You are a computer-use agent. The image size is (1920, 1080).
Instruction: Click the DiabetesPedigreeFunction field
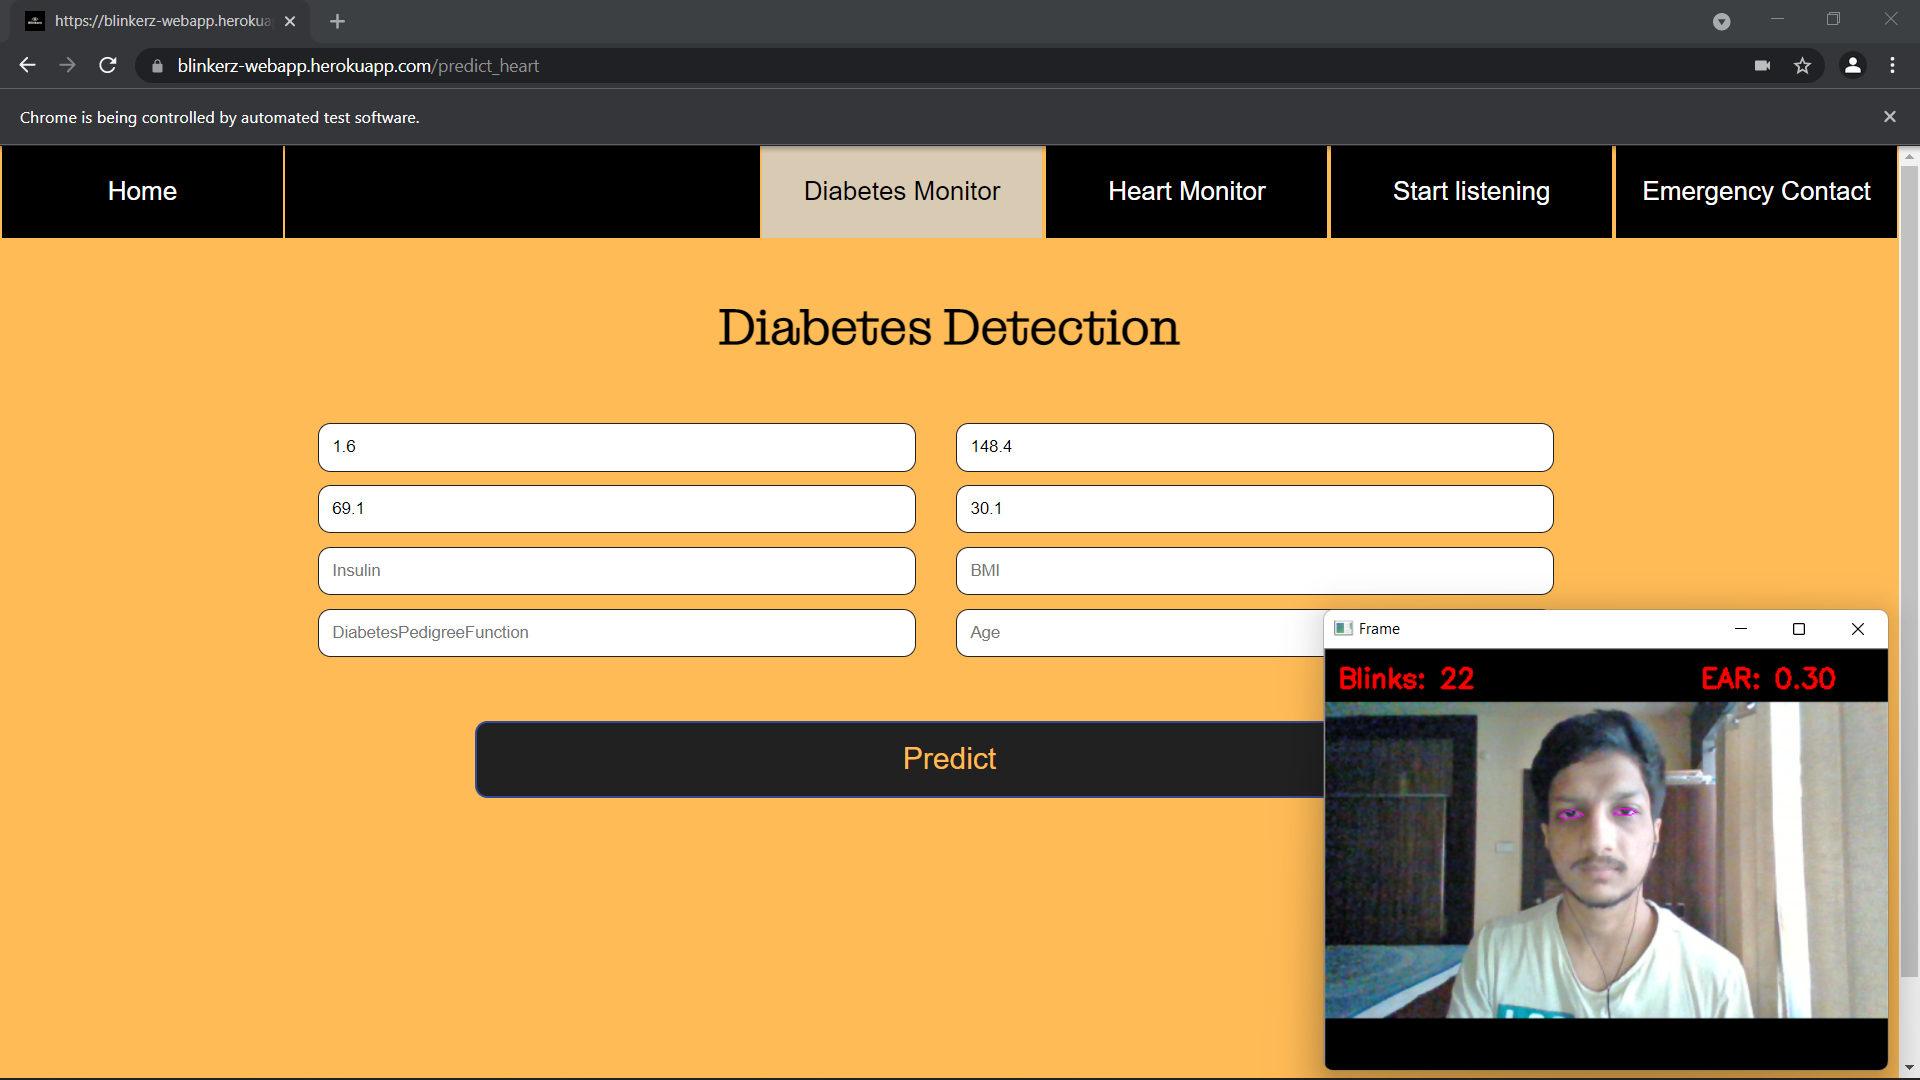(616, 633)
